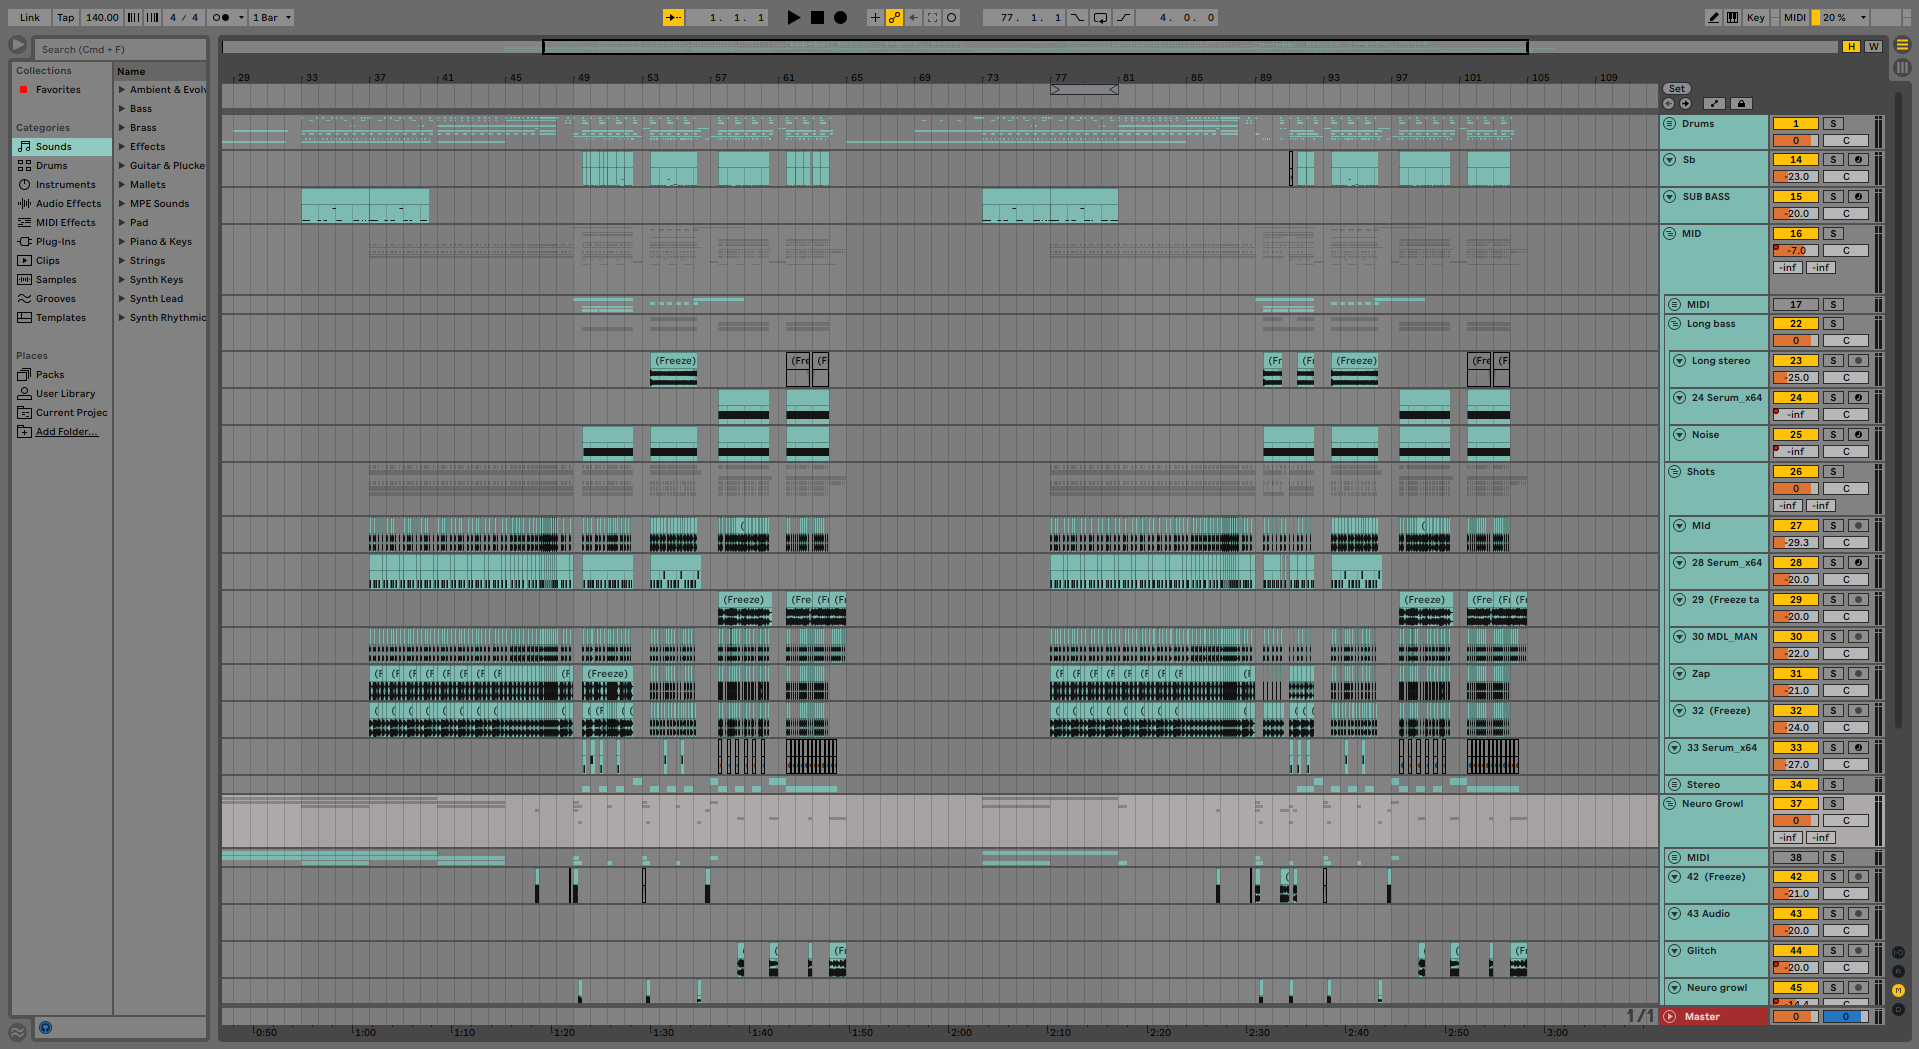The height and width of the screenshot is (1049, 1919).
Task: Toggle the Computer MIDI Keyboard icon
Action: (1732, 17)
